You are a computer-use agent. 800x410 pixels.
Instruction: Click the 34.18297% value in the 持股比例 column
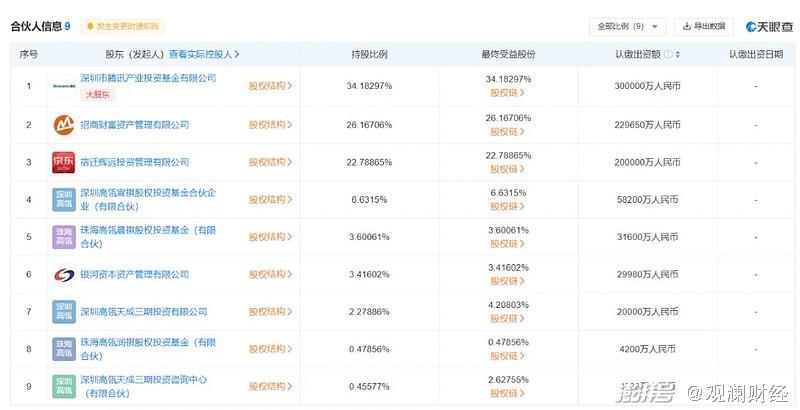pyautogui.click(x=369, y=86)
